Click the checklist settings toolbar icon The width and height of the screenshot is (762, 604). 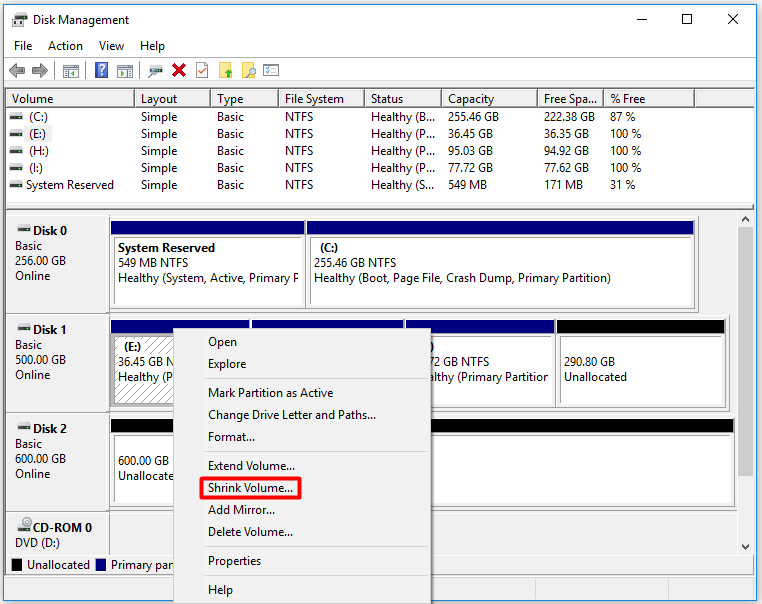(x=271, y=70)
